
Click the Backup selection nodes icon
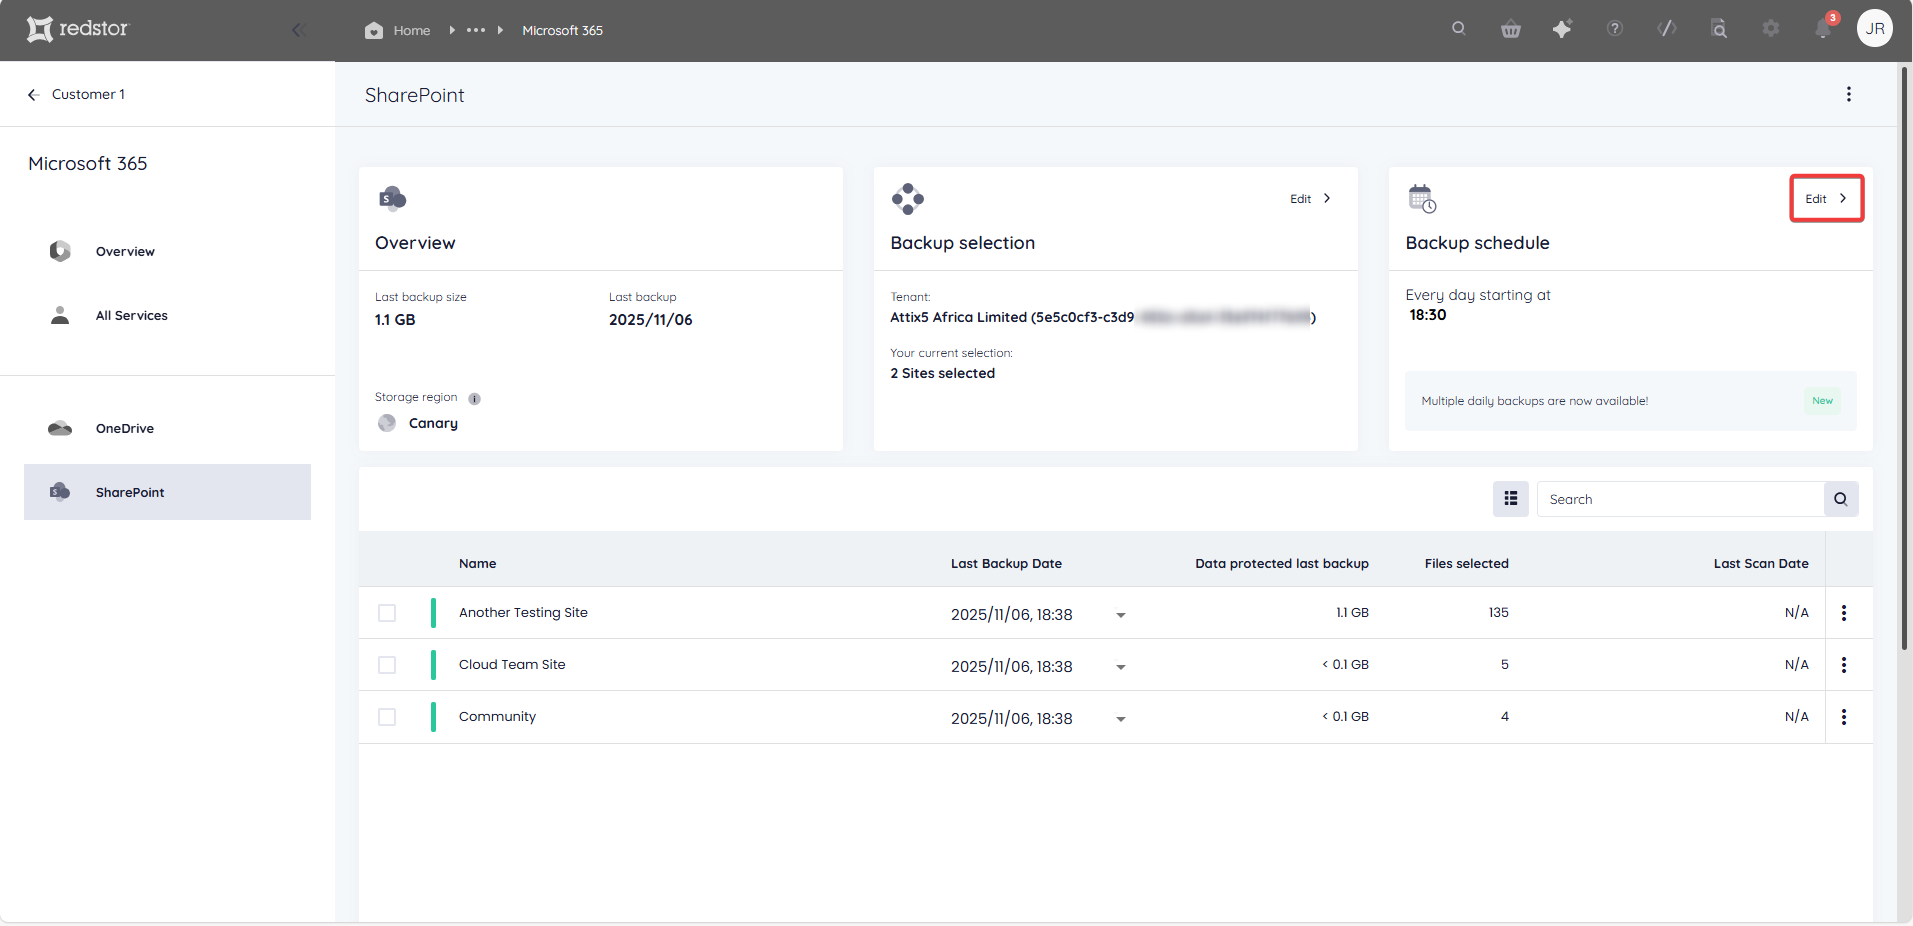908,198
